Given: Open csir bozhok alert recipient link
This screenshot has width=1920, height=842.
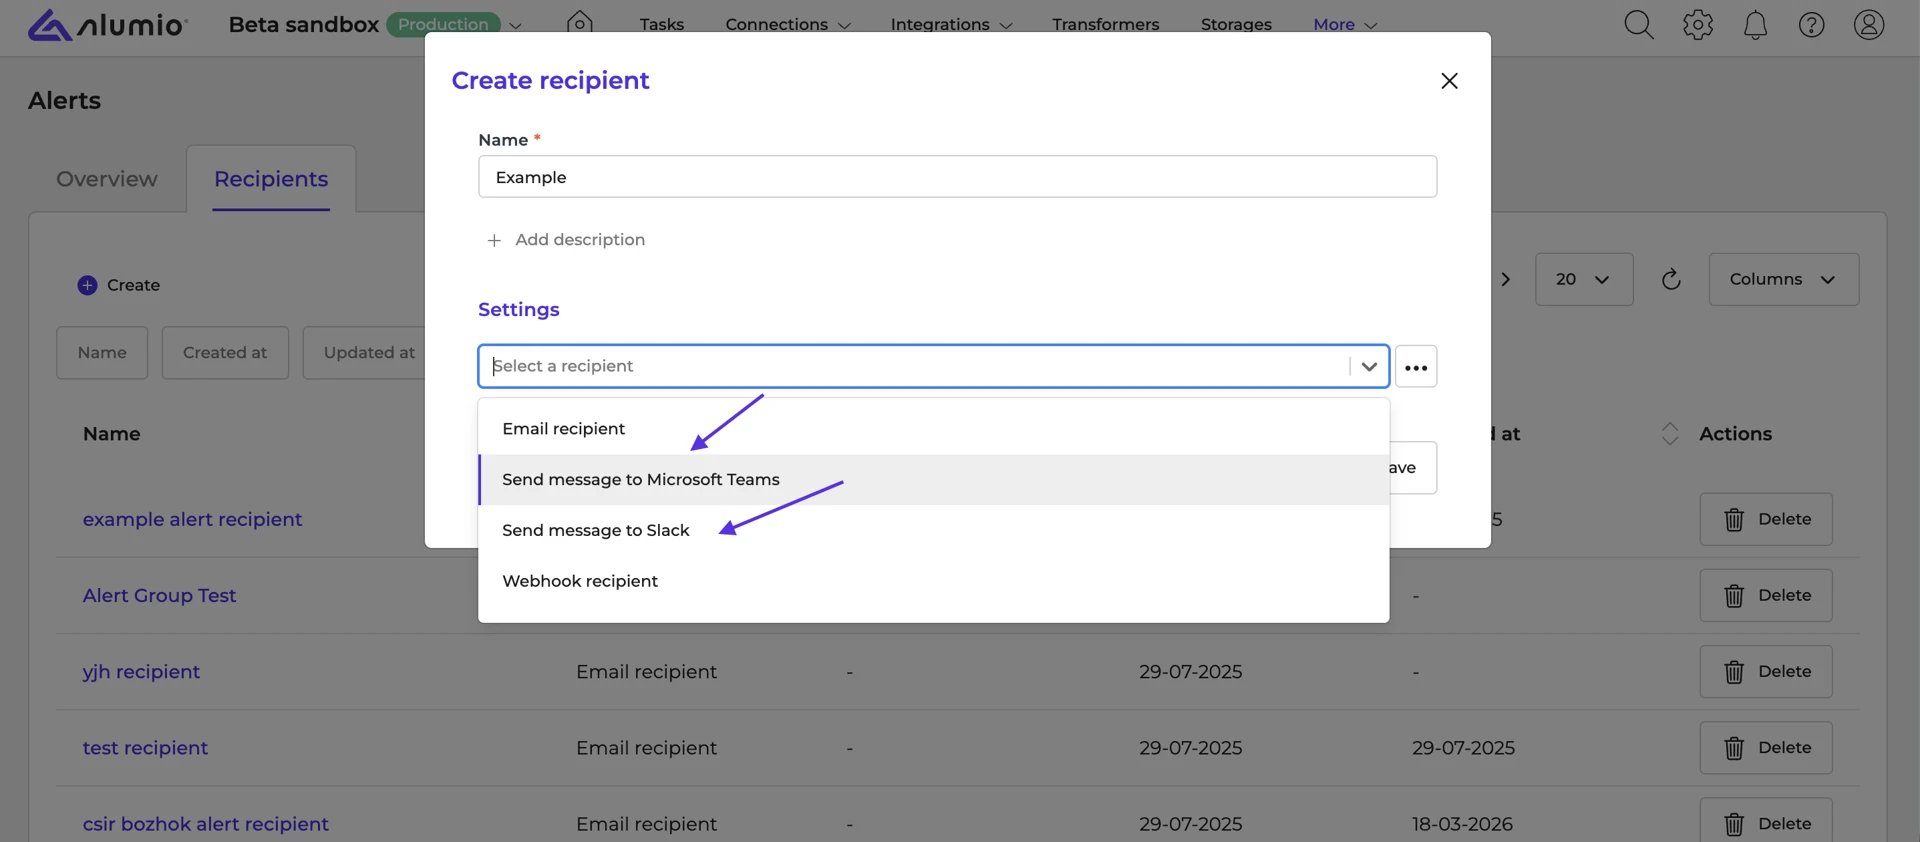Looking at the screenshot, I should [x=205, y=824].
